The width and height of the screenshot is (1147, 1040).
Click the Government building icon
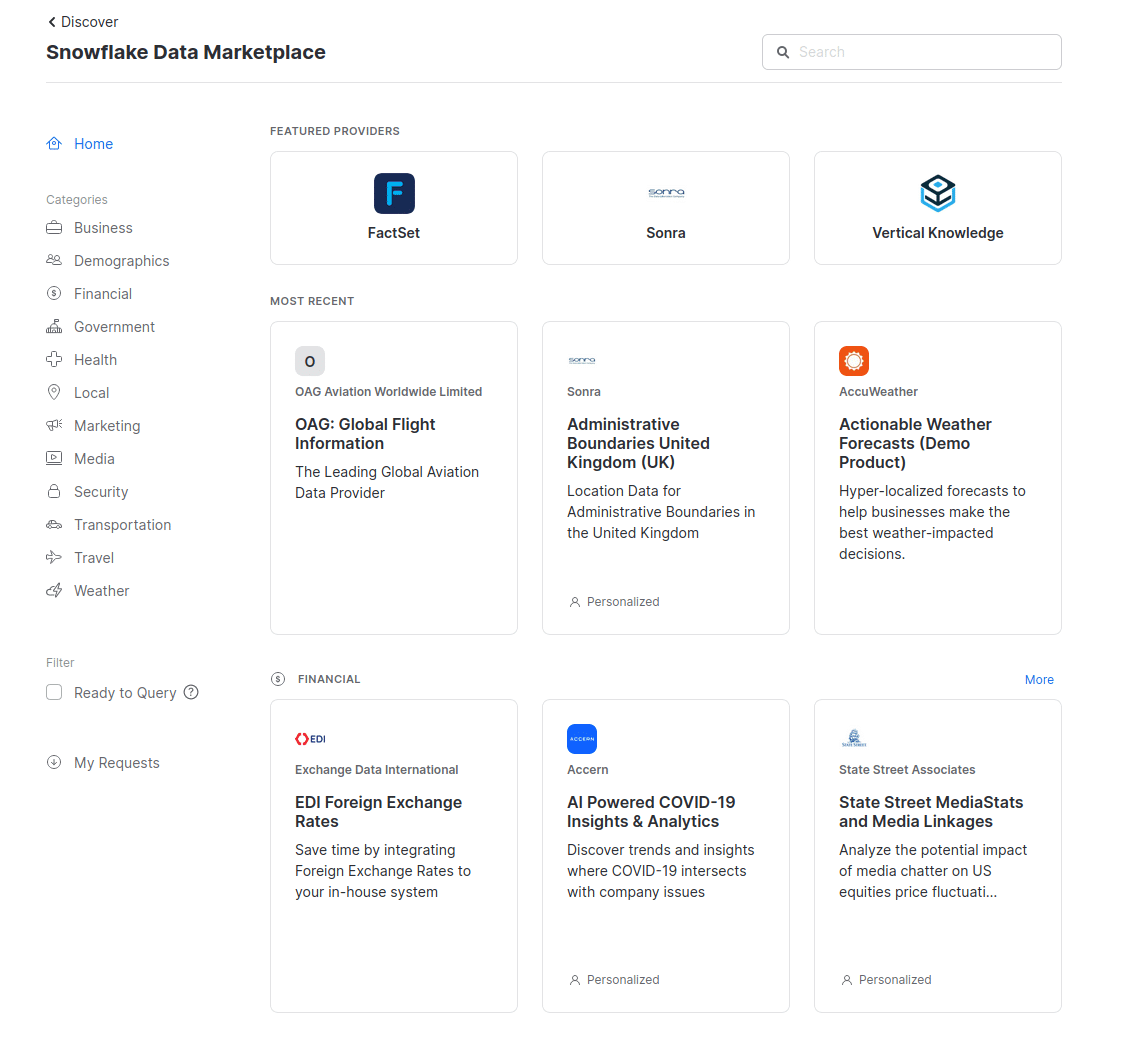point(54,326)
